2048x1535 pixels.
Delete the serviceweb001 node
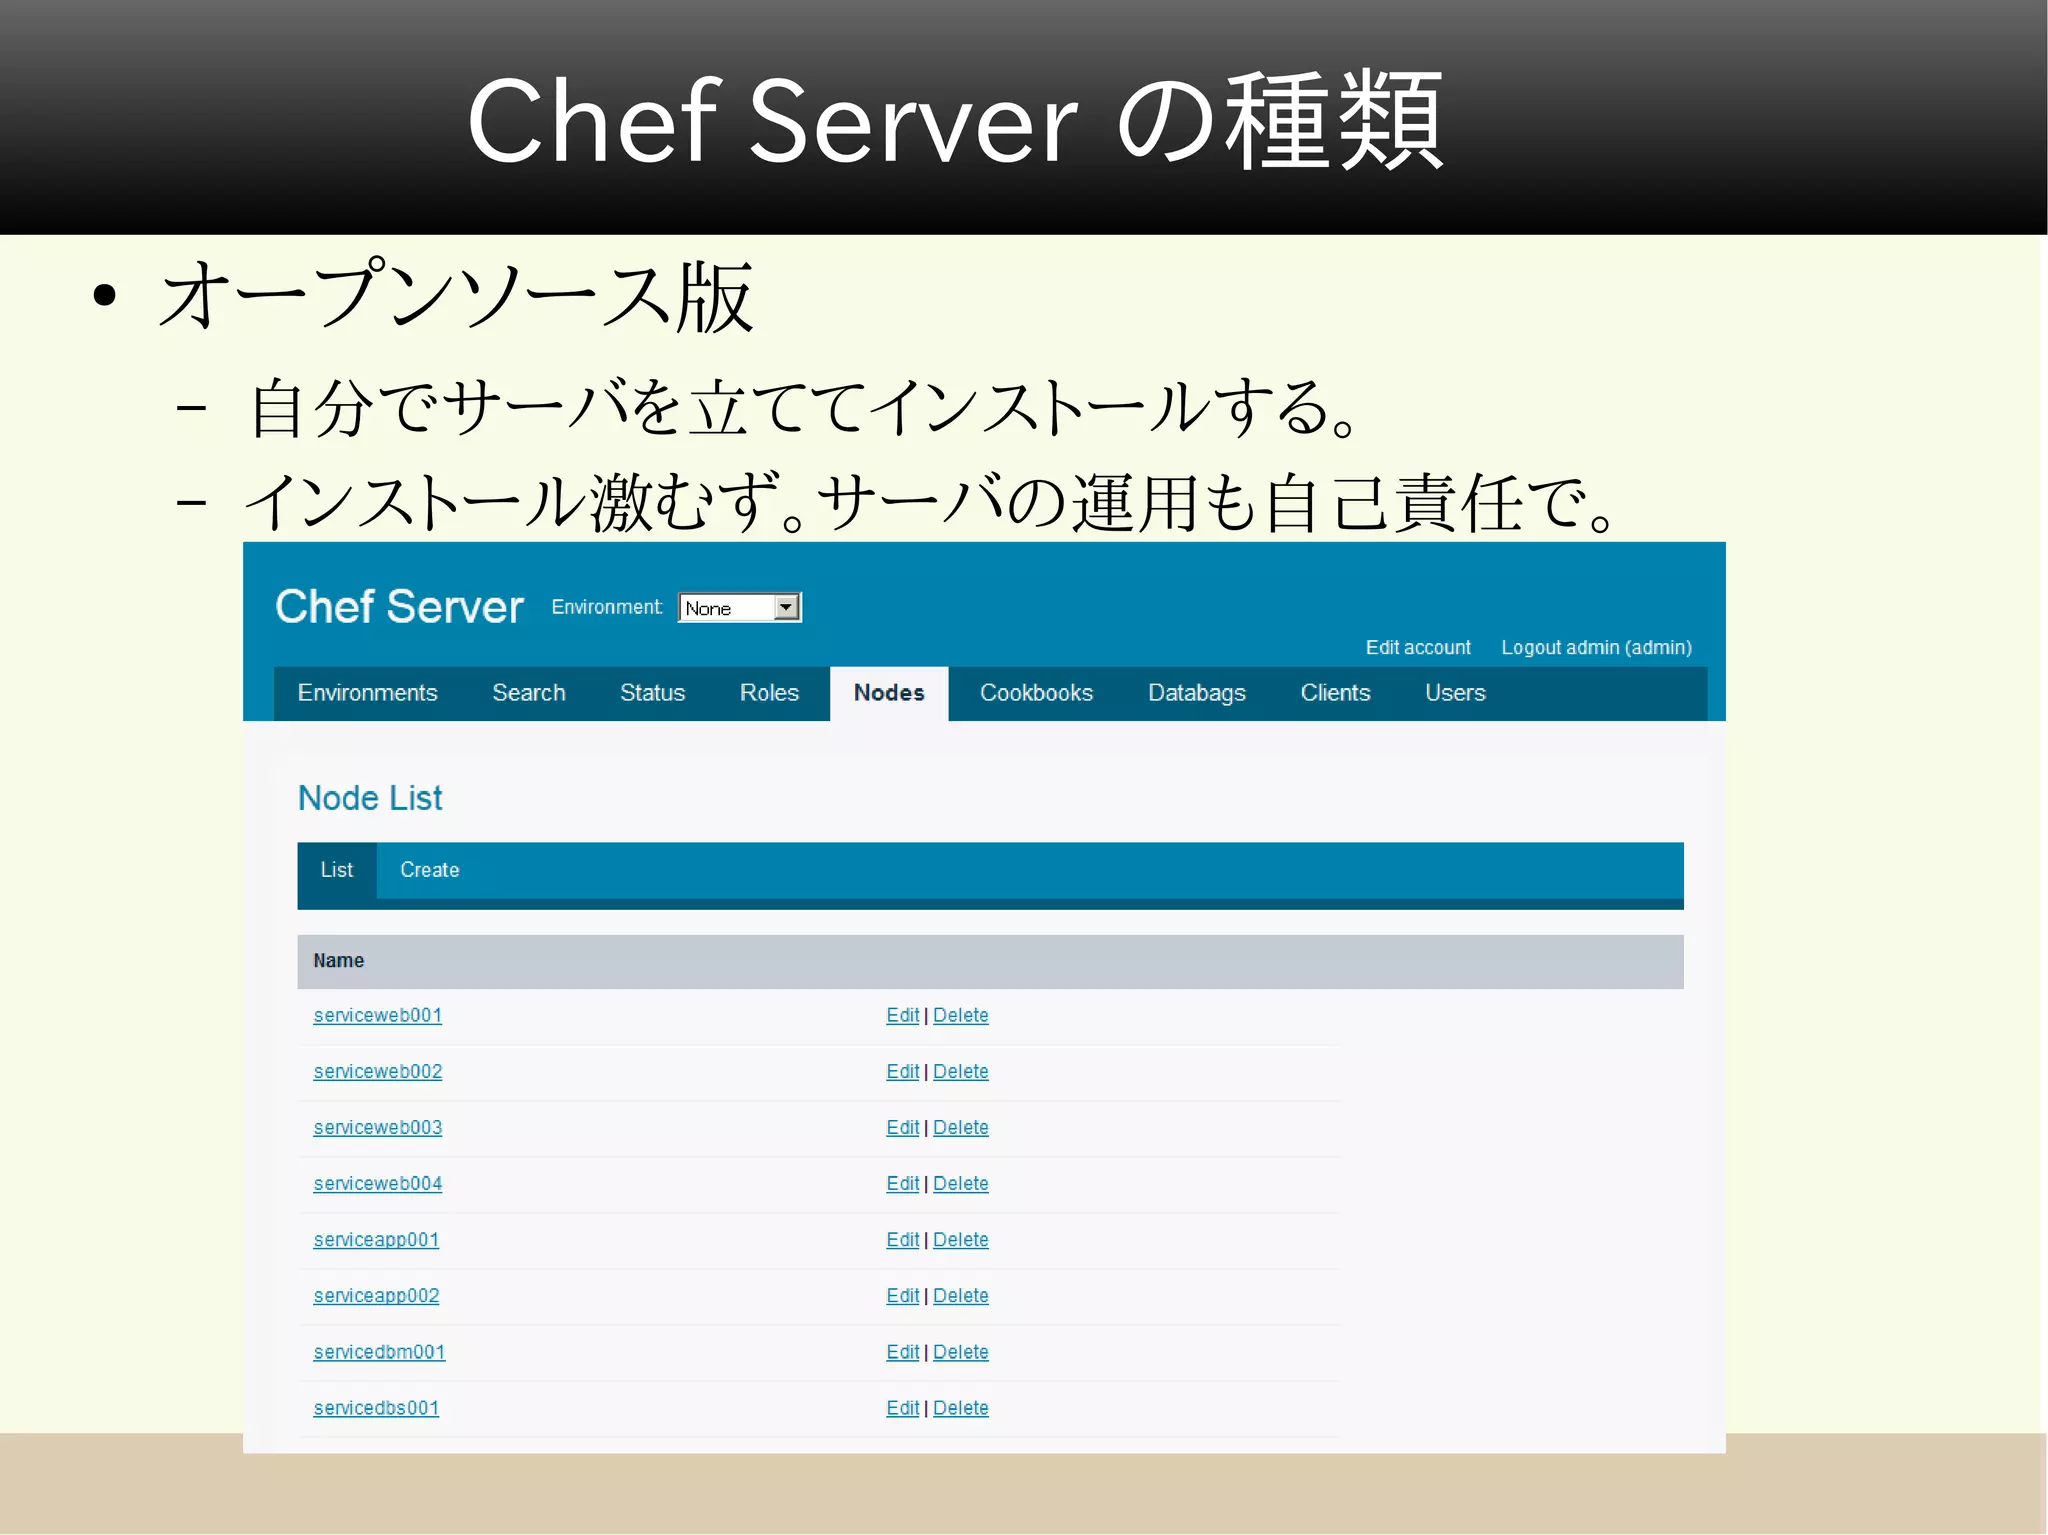click(x=960, y=1015)
